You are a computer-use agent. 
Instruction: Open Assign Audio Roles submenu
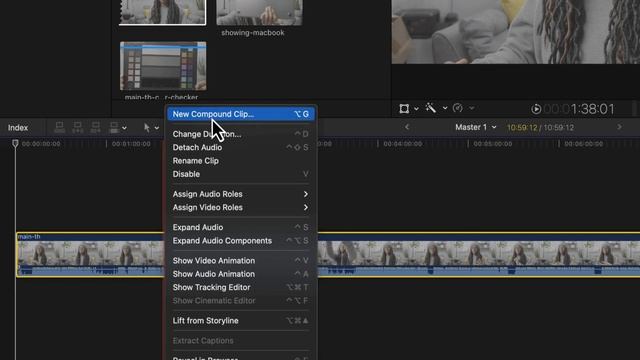pos(241,194)
